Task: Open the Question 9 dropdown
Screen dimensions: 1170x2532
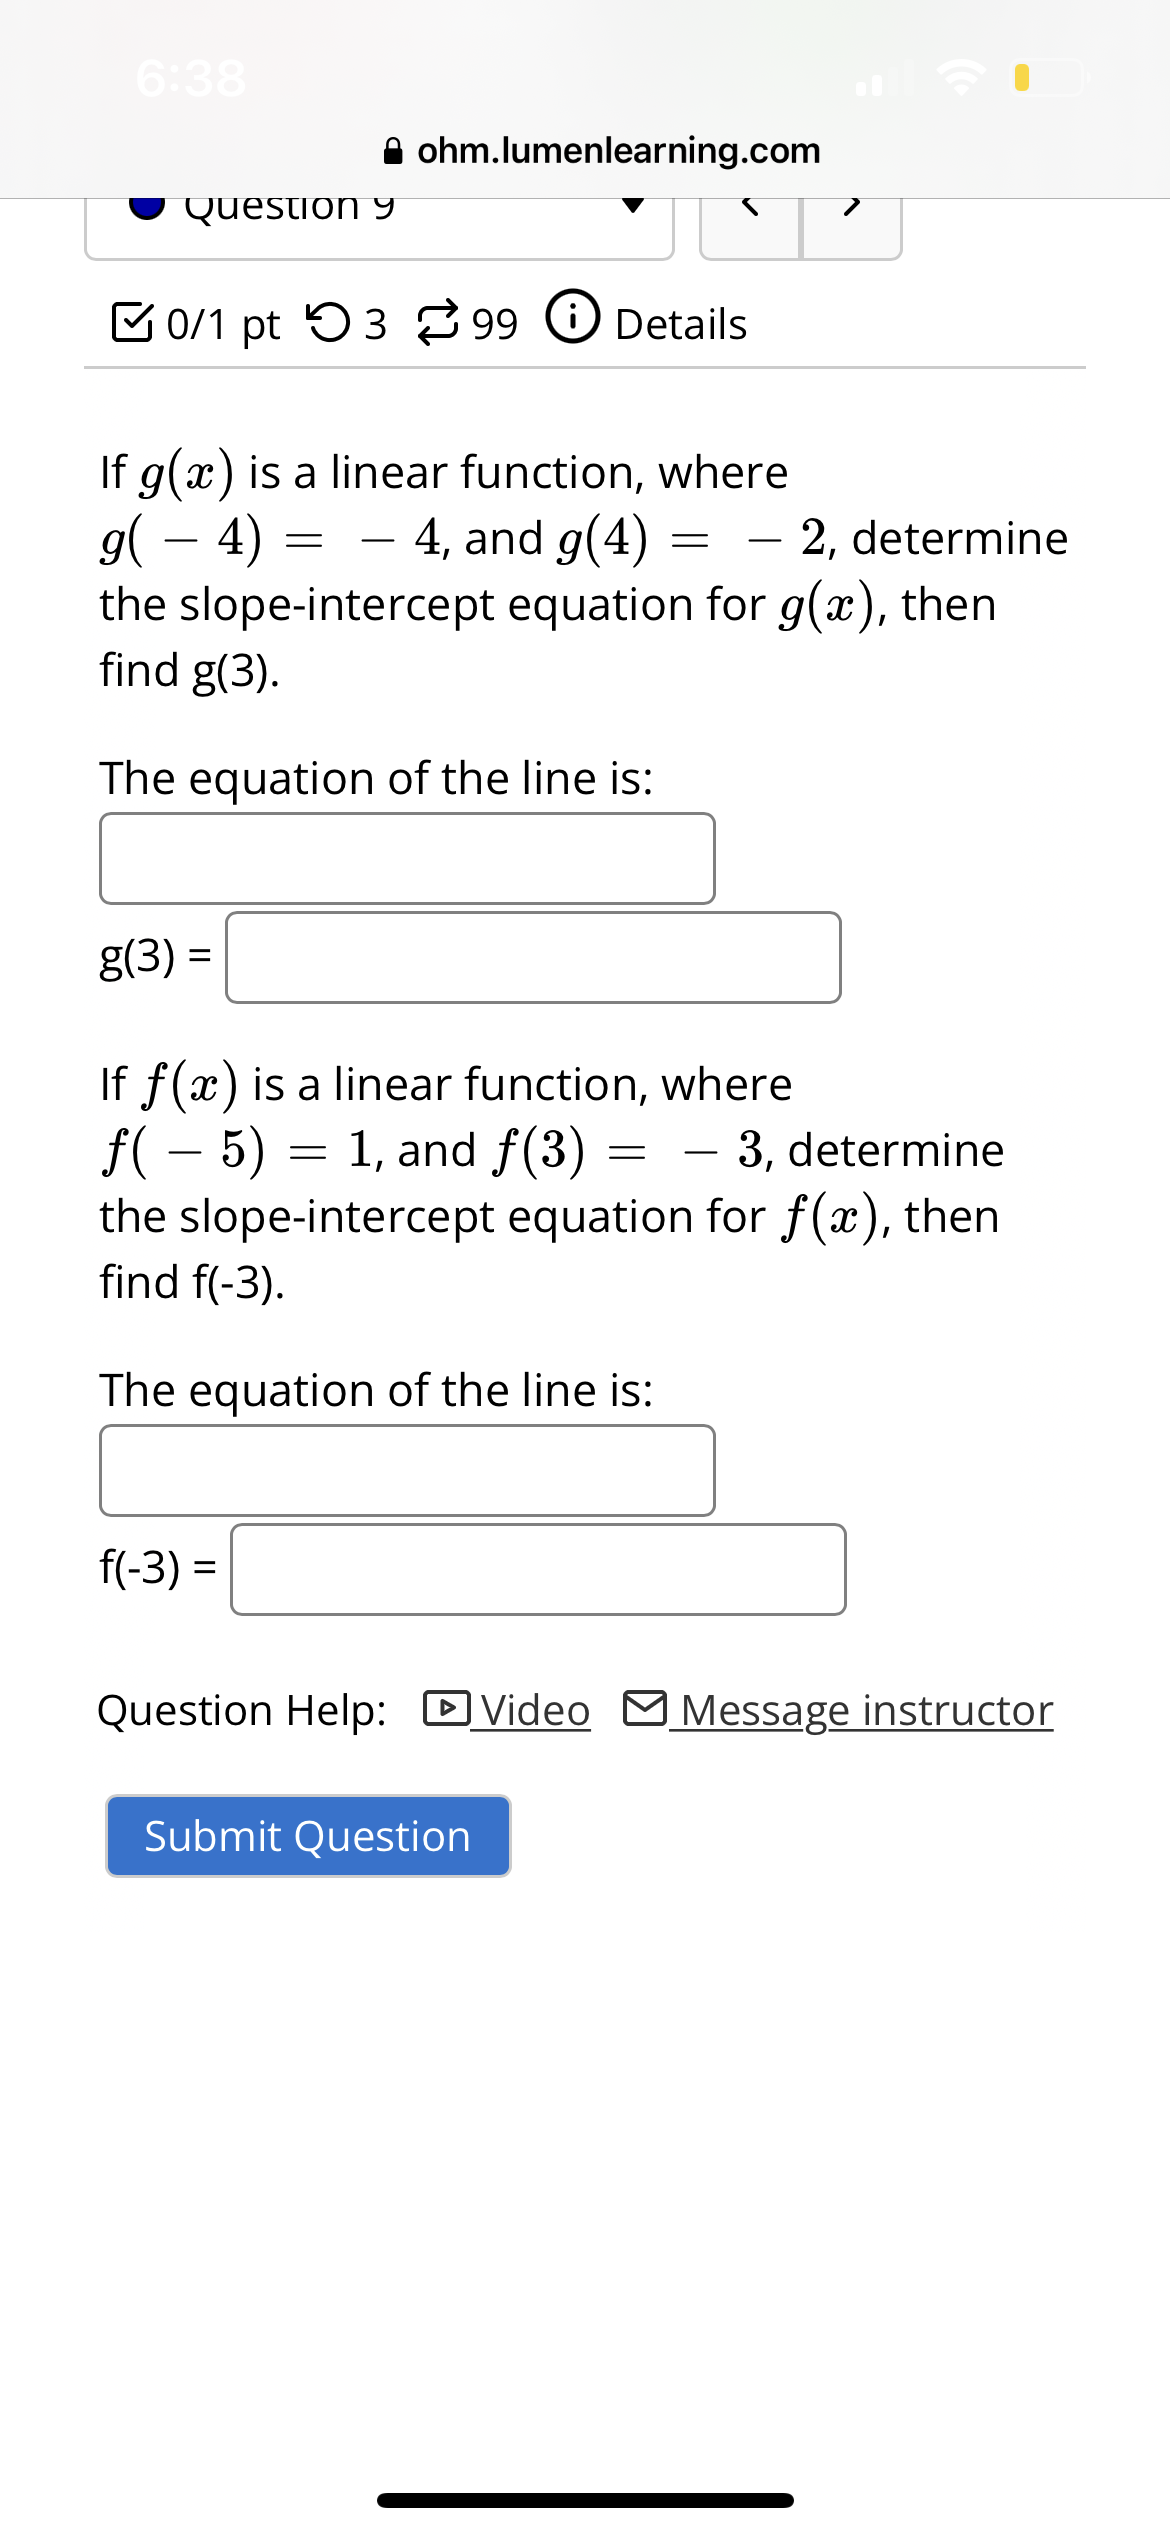Action: click(x=635, y=207)
